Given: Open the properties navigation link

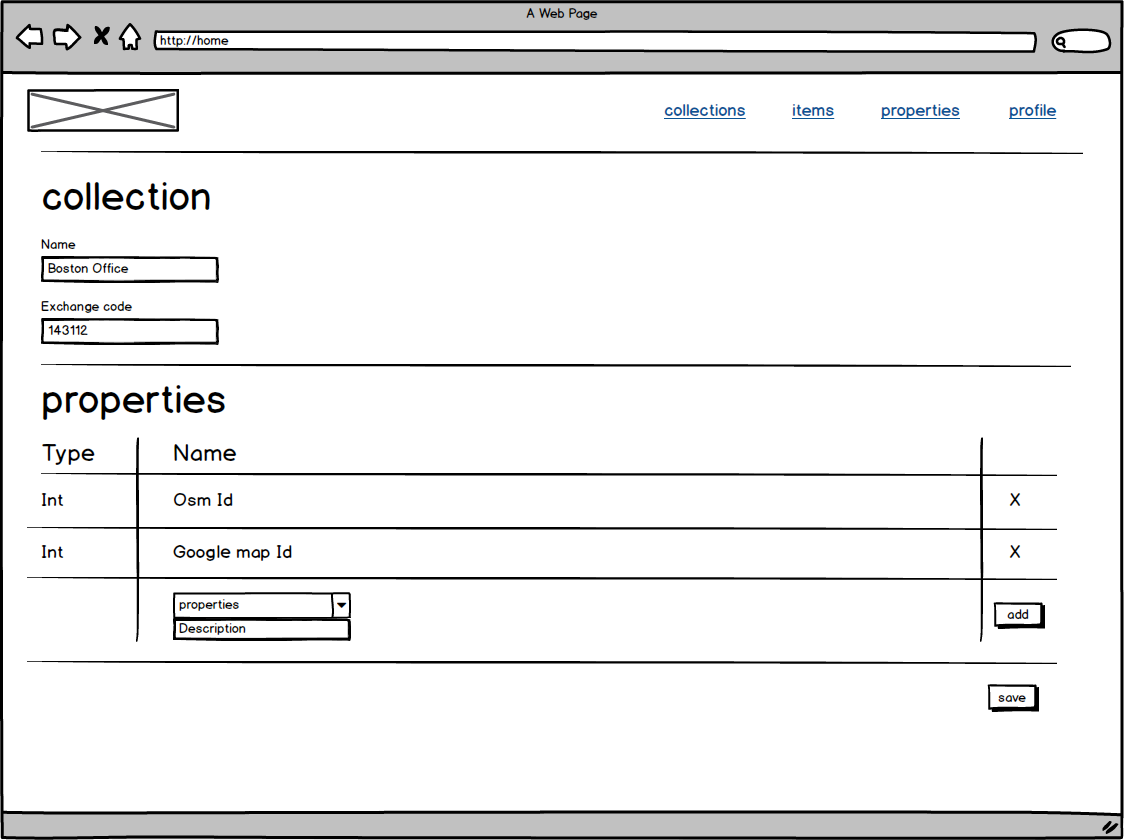Looking at the screenshot, I should [920, 110].
